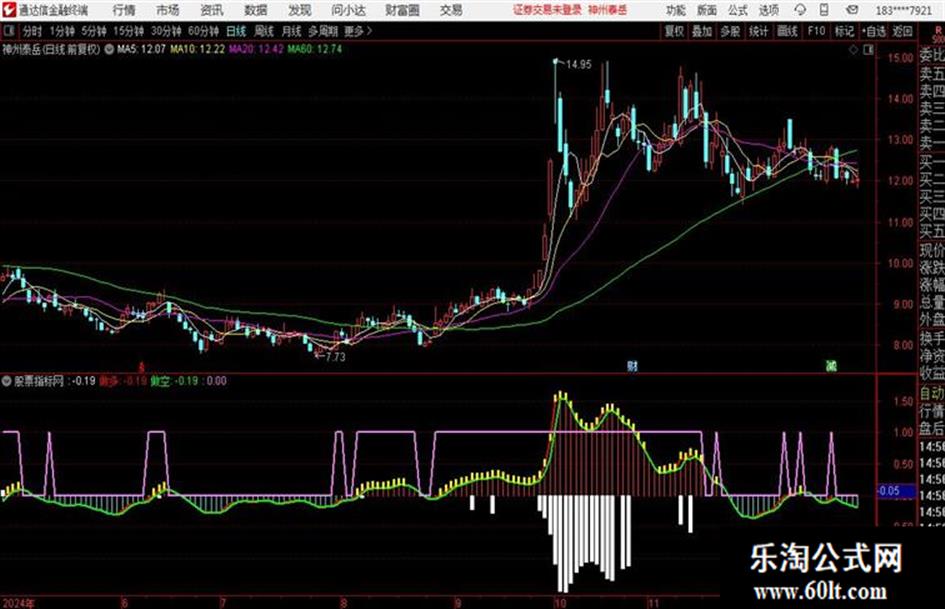
Task: Expand the indicator dropdown next to 神州泰岳
Action: (109, 49)
